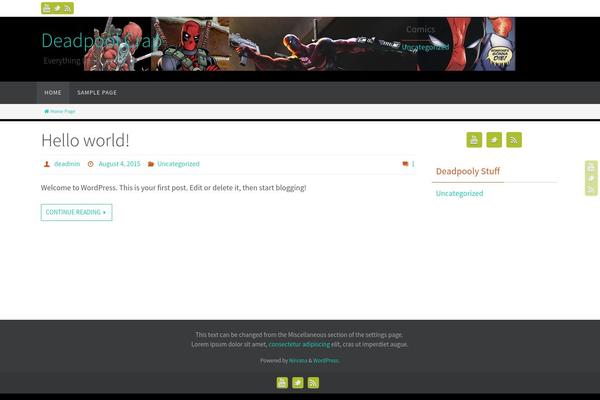Screen dimensions: 600x400
Task: Open RSS feed icon in top-left social bar
Action: click(x=68, y=8)
